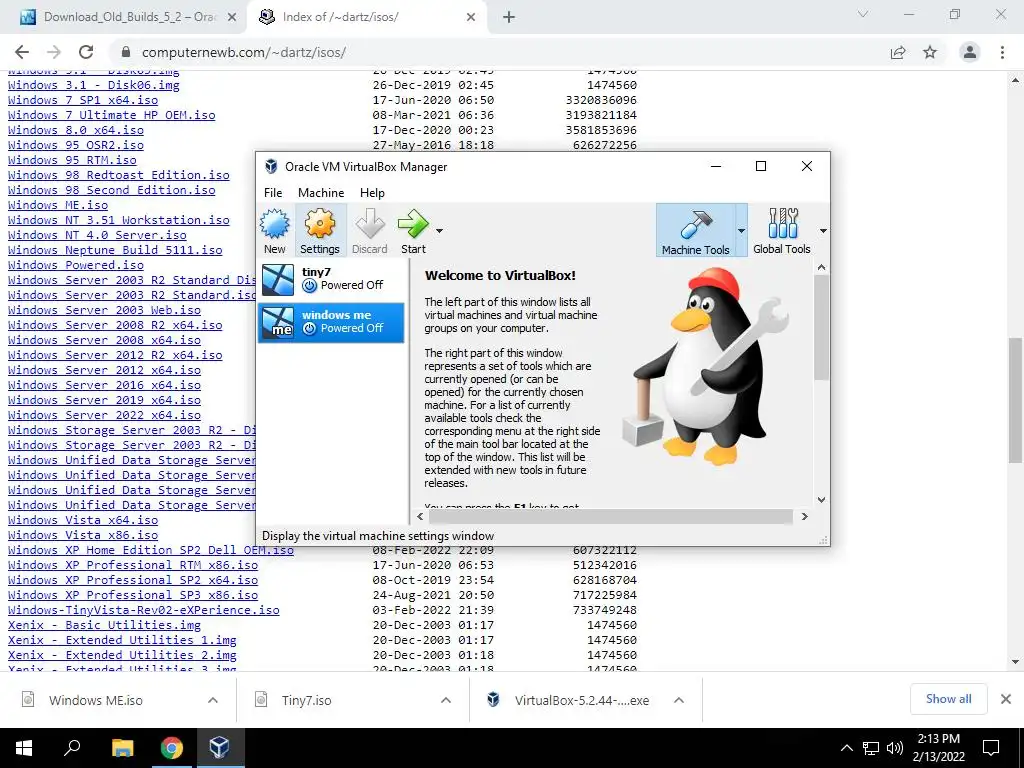This screenshot has width=1024, height=768.
Task: Open downloaded Tiny7.iso item
Action: (x=307, y=700)
